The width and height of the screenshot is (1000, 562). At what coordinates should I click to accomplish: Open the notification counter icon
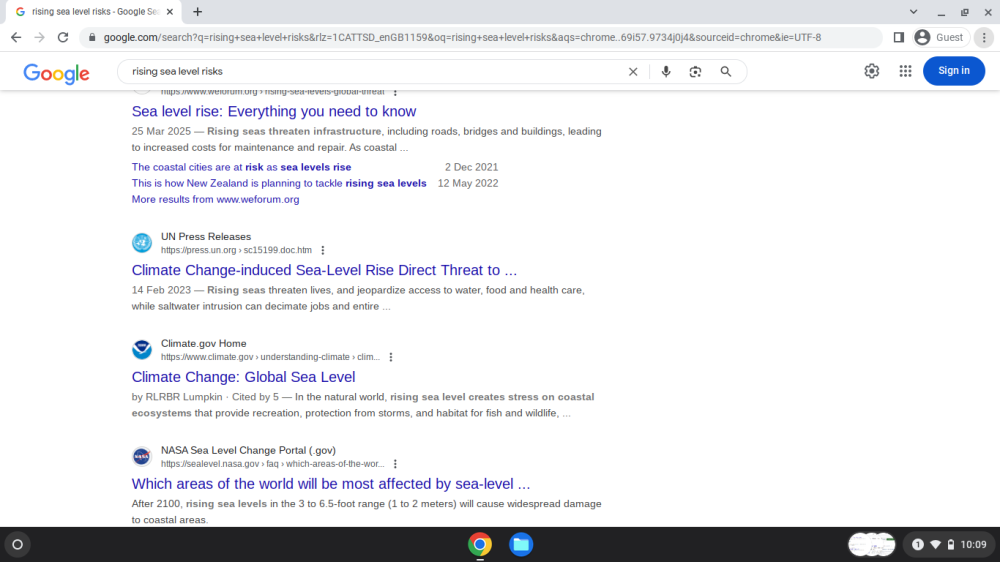point(918,545)
